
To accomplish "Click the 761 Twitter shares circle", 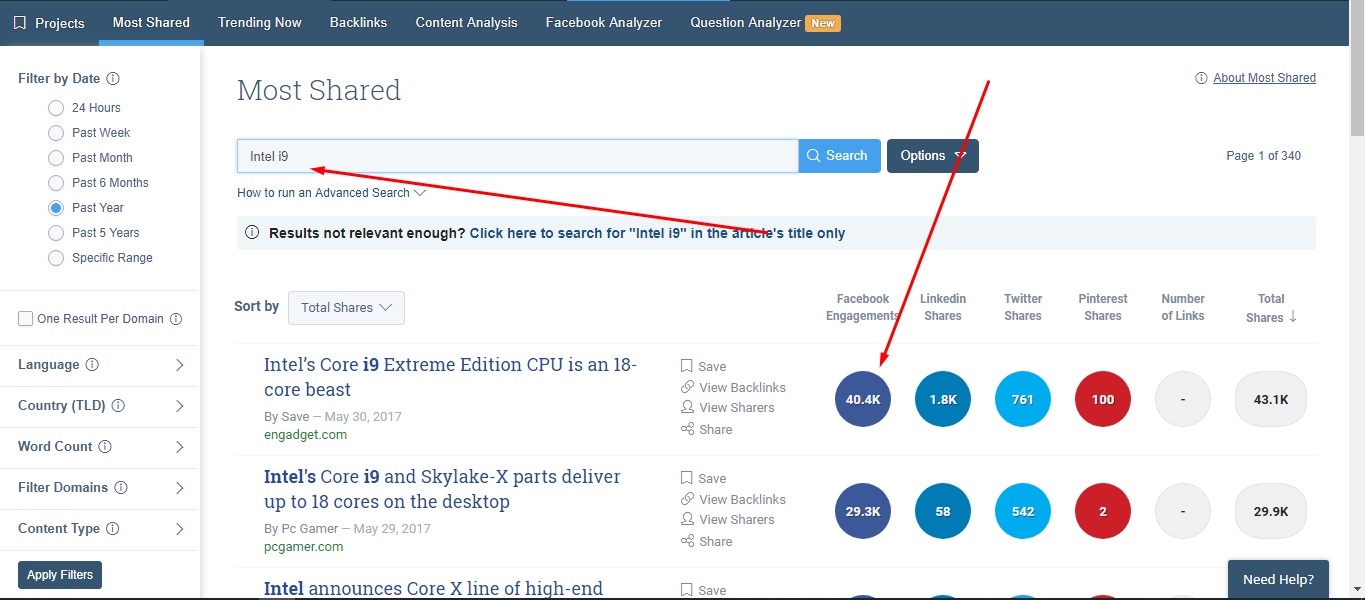I will click(x=1023, y=399).
